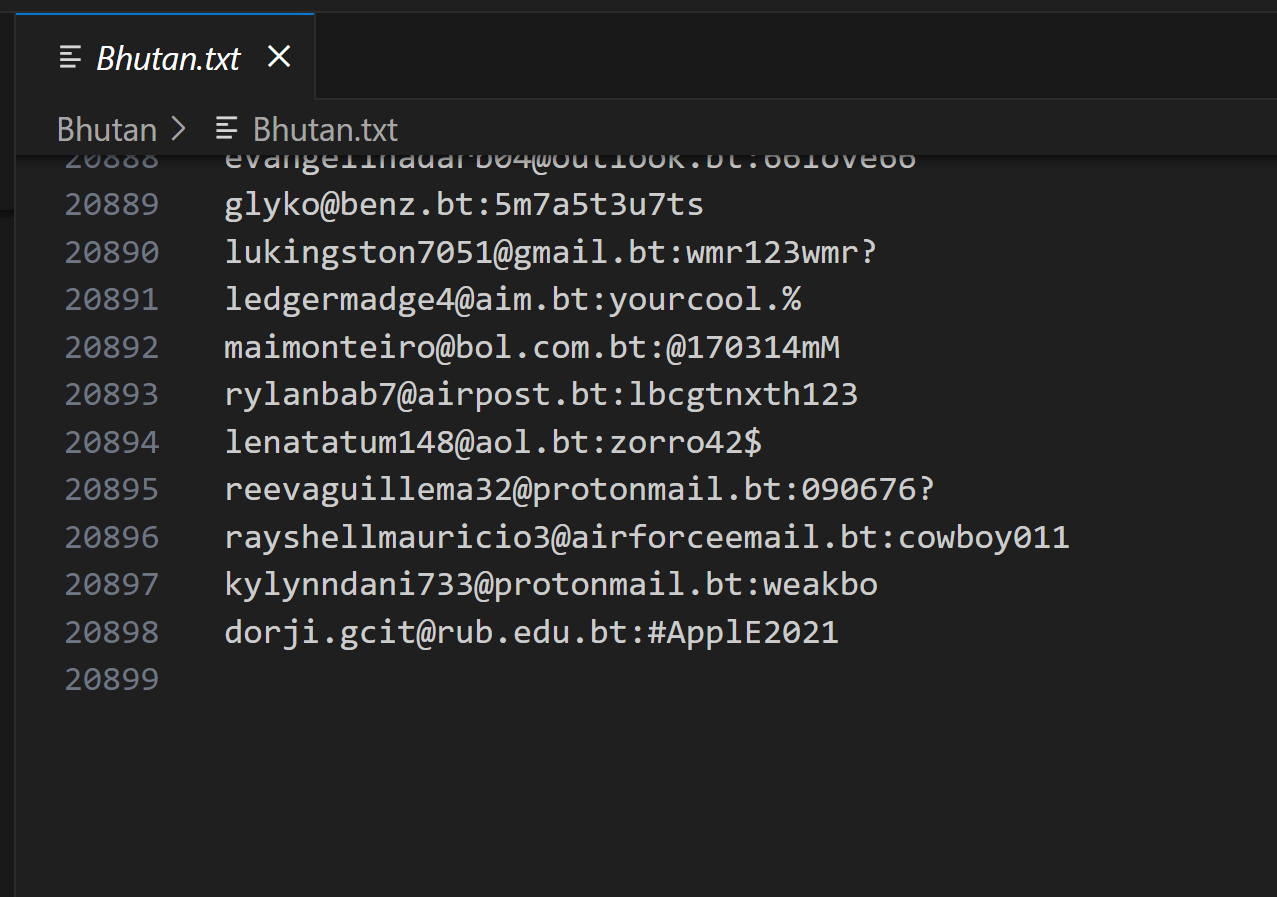Select line number 20895 in the gutter

click(112, 489)
